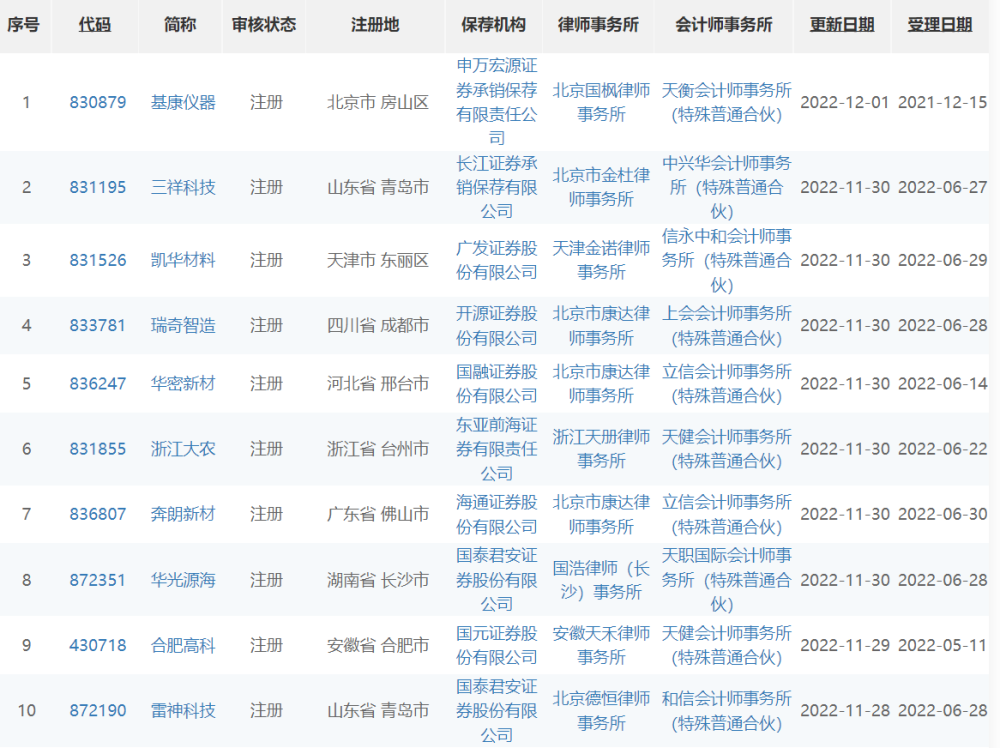This screenshot has width=1000, height=748.
Task: Click law firm 浙江天册律师事务所
Action: pyautogui.click(x=601, y=449)
